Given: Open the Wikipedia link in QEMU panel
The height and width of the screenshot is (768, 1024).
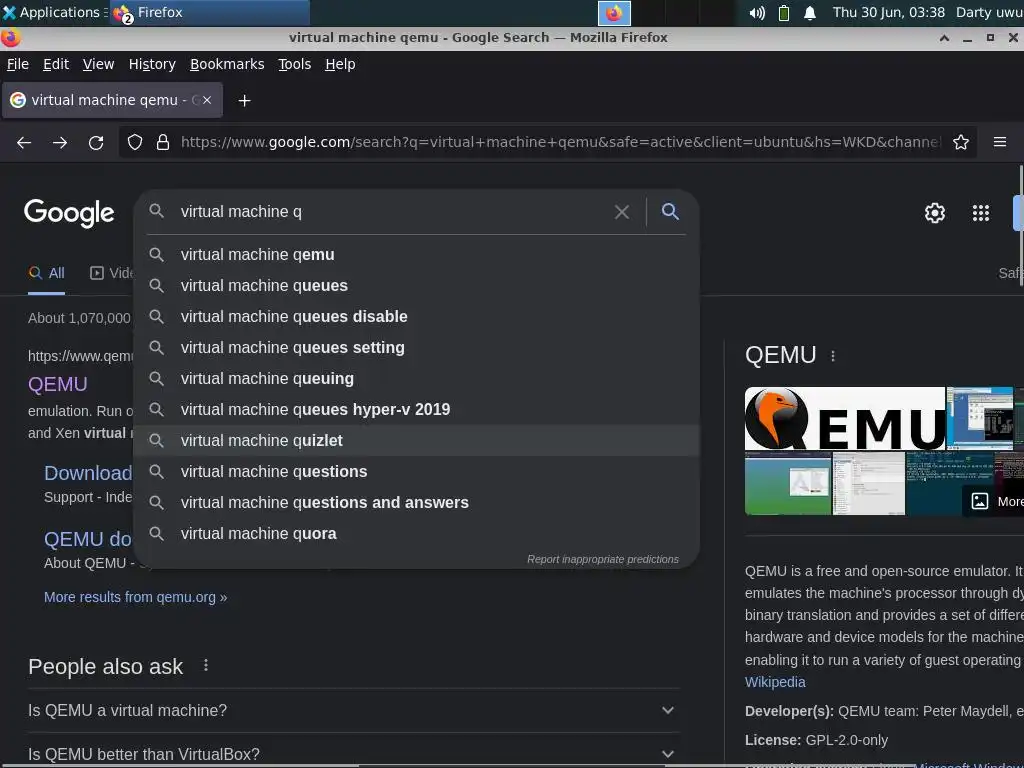Looking at the screenshot, I should pos(775,682).
